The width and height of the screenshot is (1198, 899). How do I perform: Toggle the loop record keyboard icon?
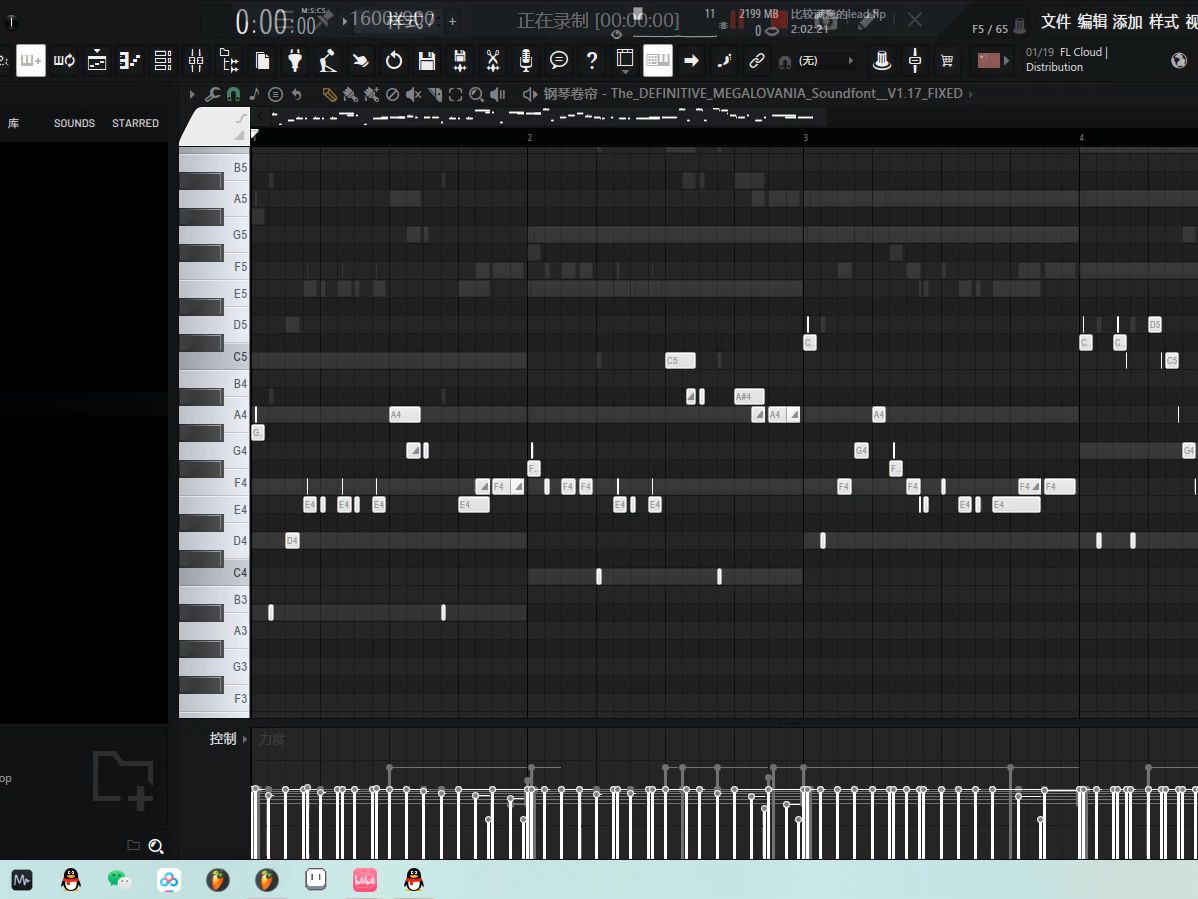64,60
